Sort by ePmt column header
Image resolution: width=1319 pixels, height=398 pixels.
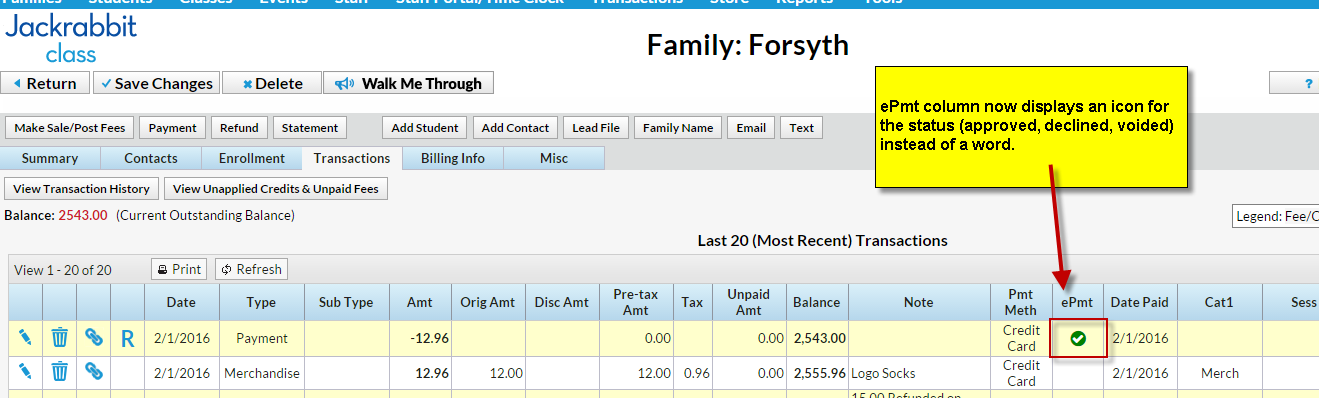pos(1078,302)
